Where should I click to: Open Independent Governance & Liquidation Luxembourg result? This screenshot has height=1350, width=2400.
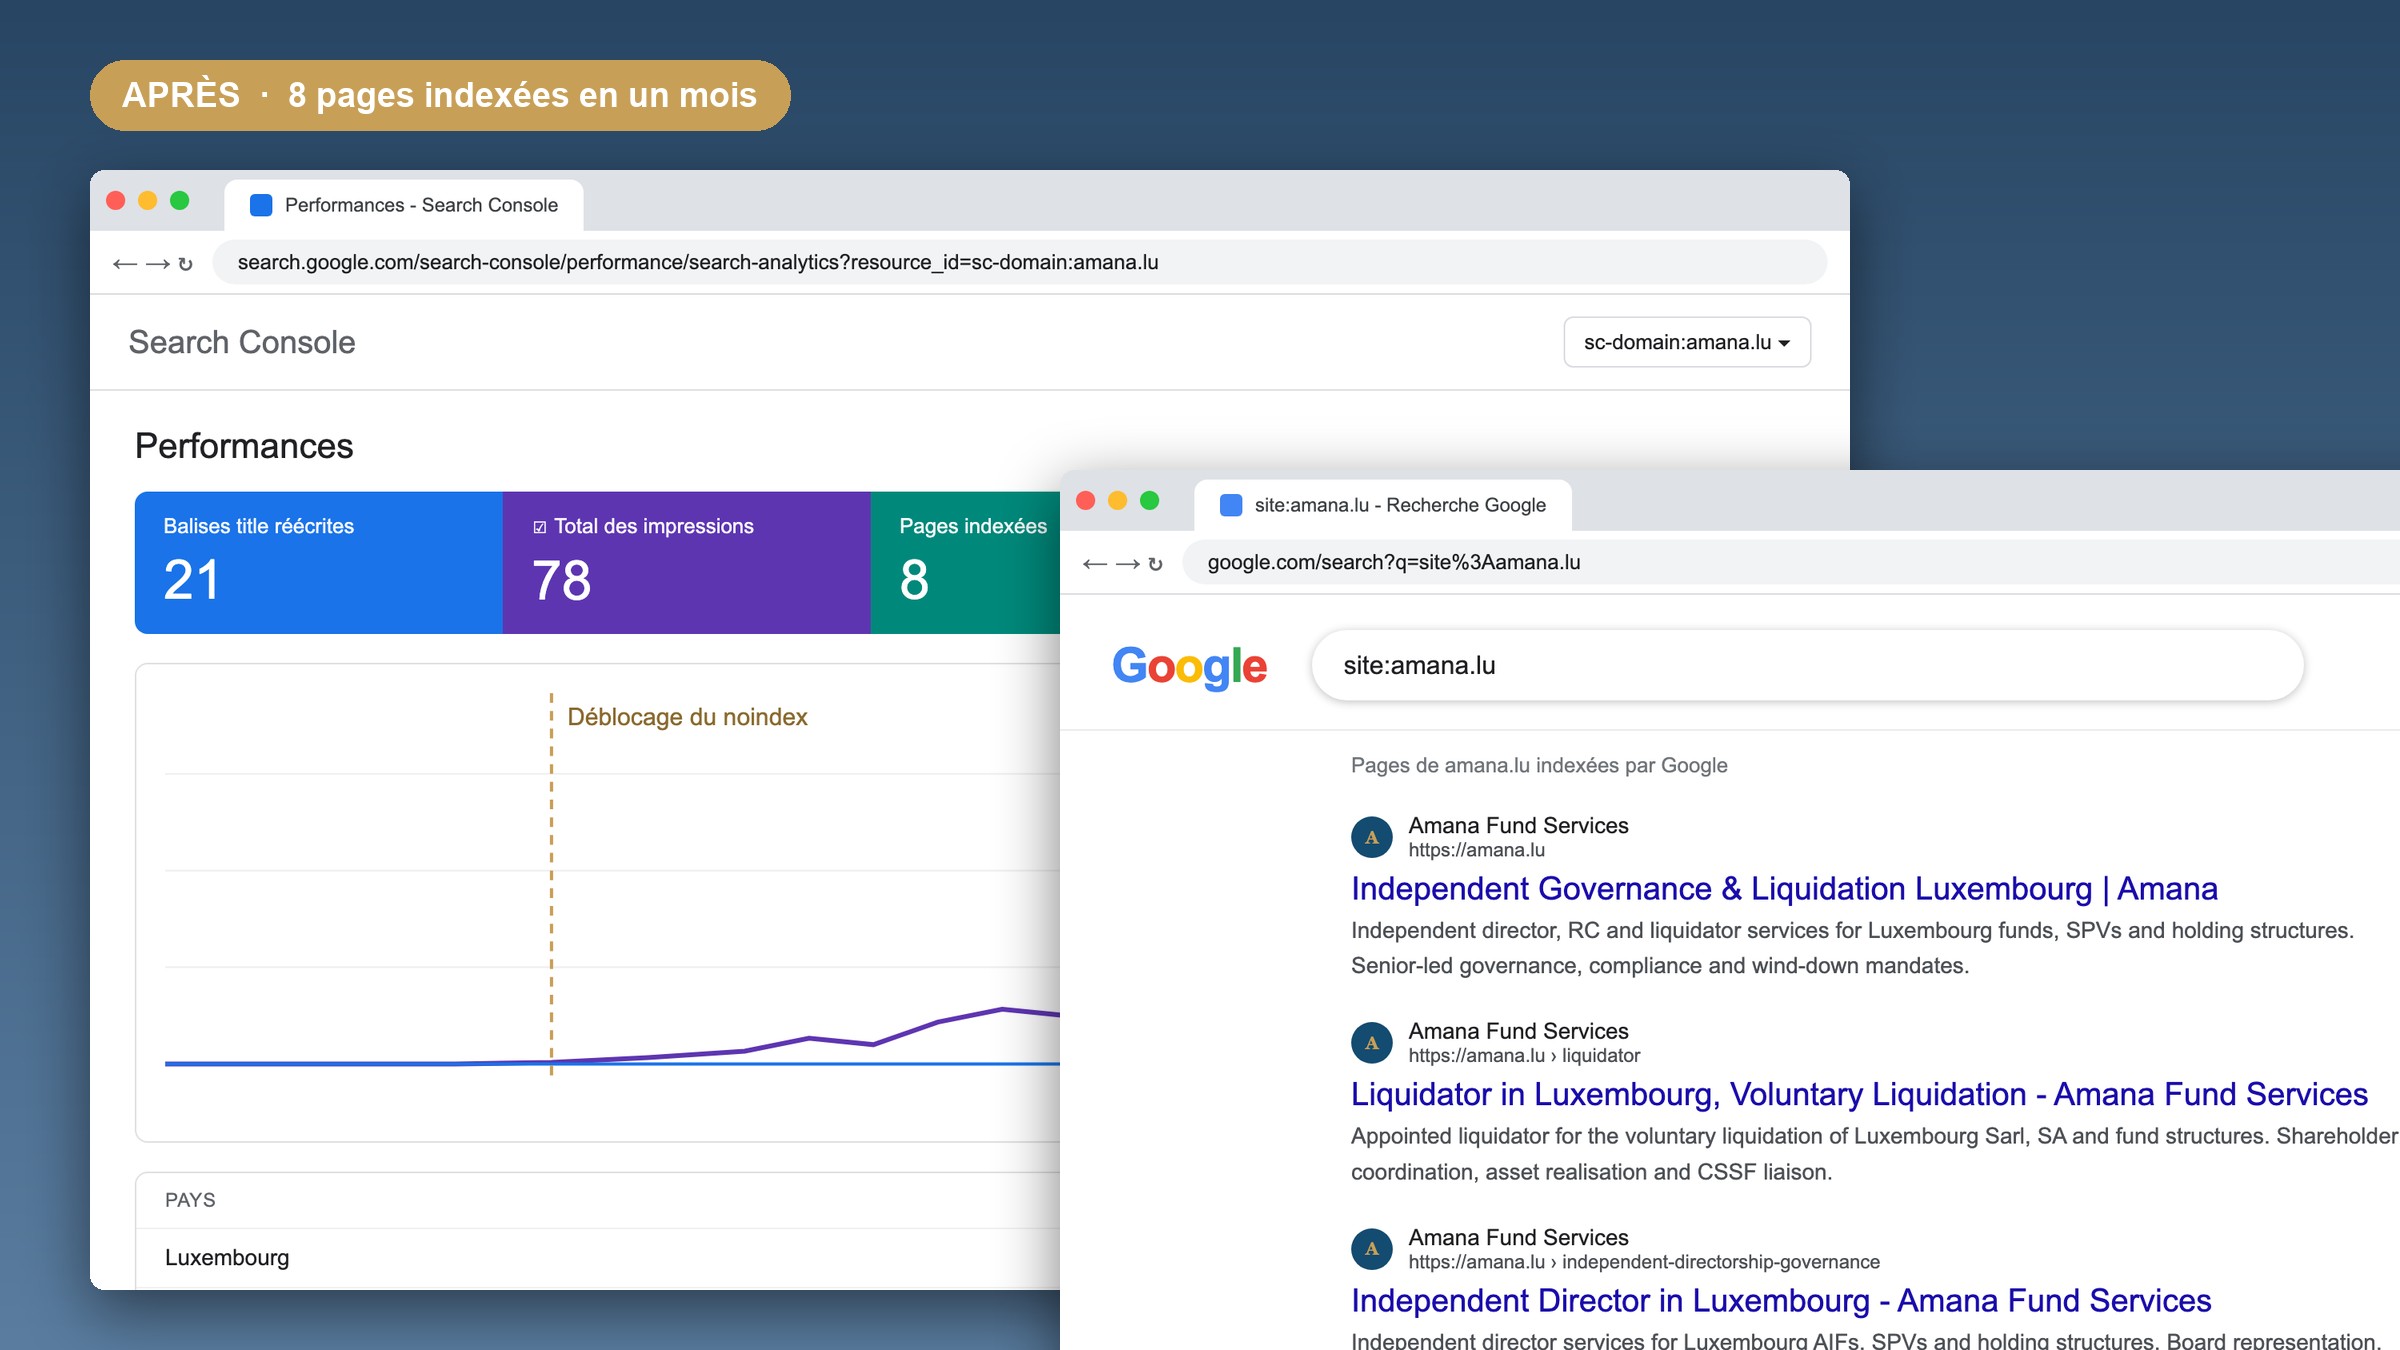pyautogui.click(x=1784, y=888)
